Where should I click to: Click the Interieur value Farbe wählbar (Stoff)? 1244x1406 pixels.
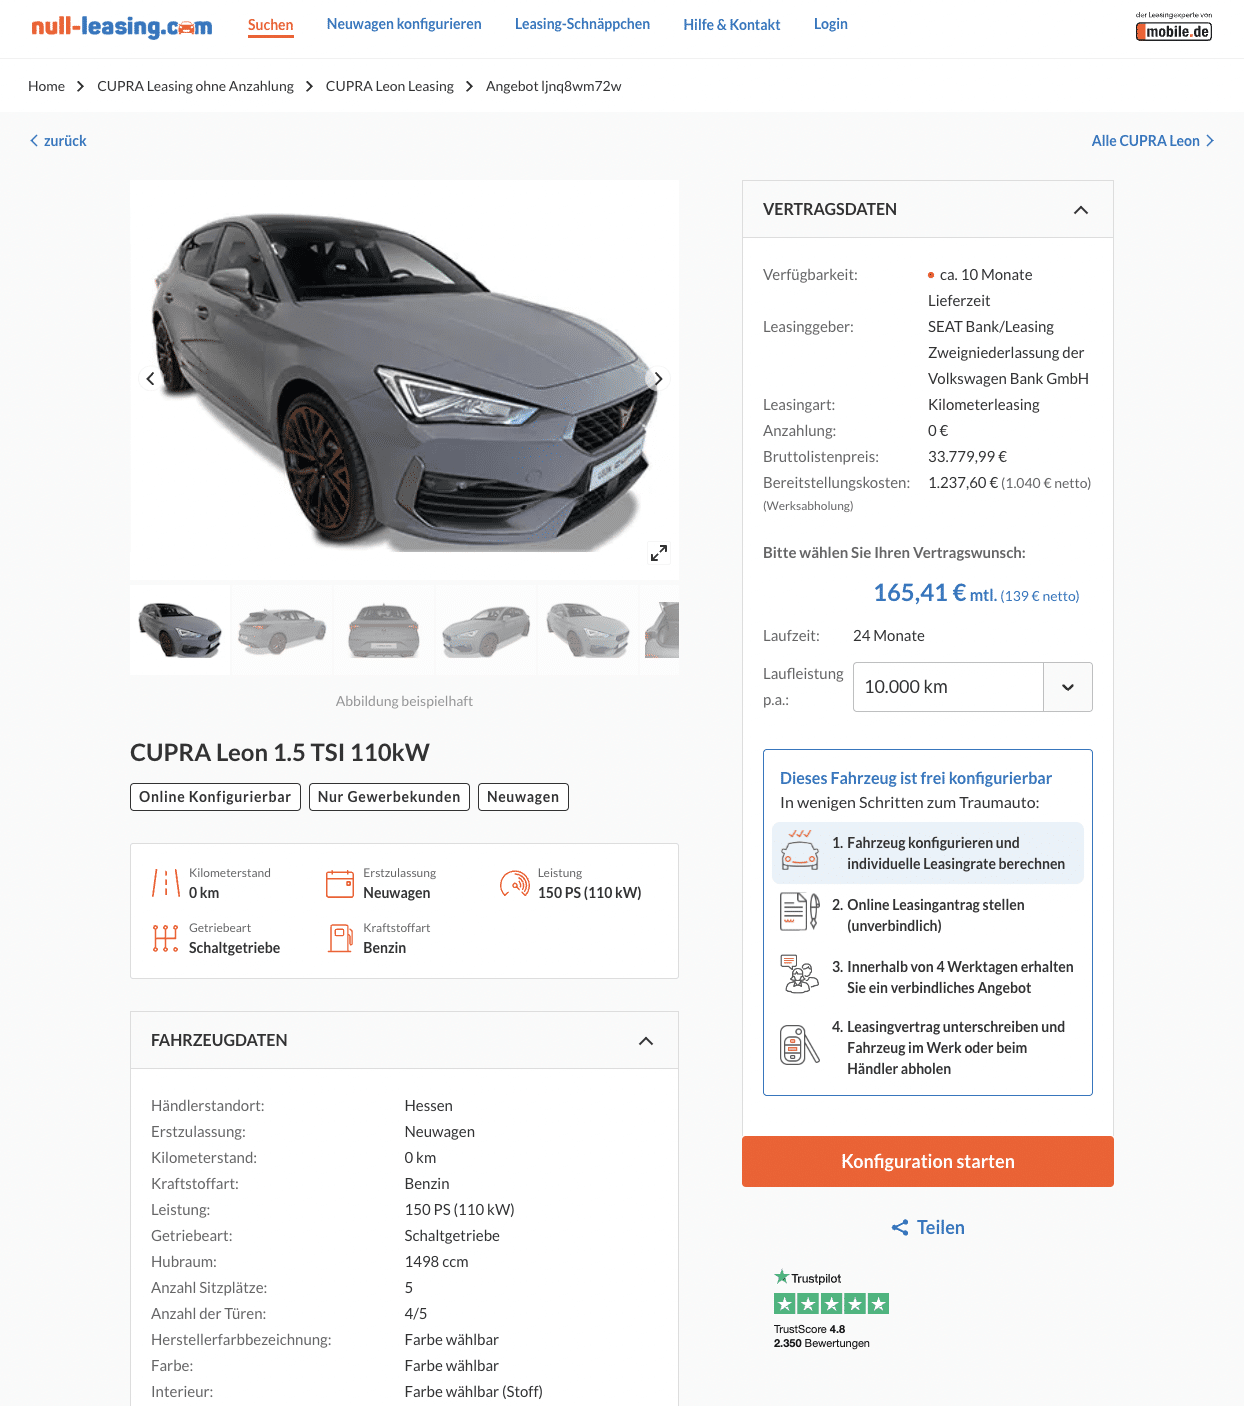coord(474,1392)
